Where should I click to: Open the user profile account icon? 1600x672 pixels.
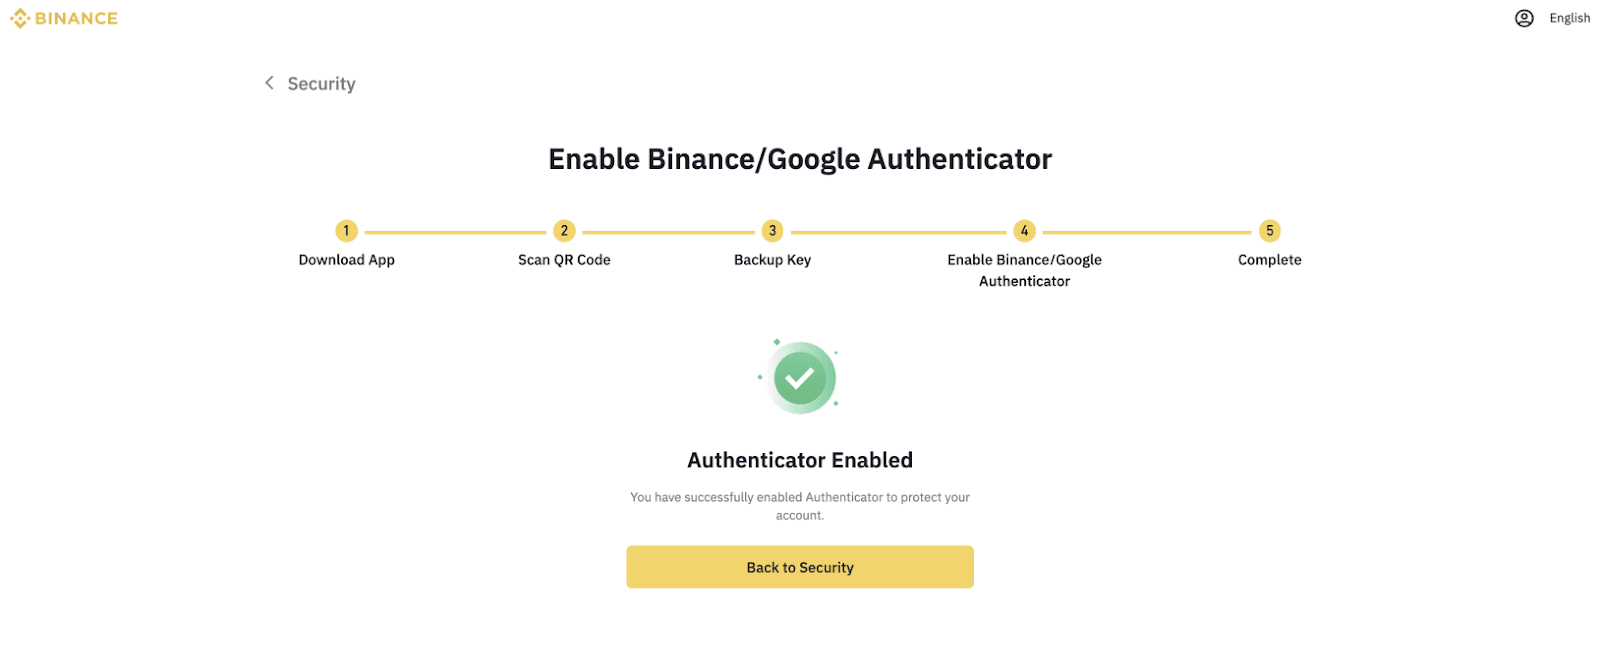click(1524, 18)
